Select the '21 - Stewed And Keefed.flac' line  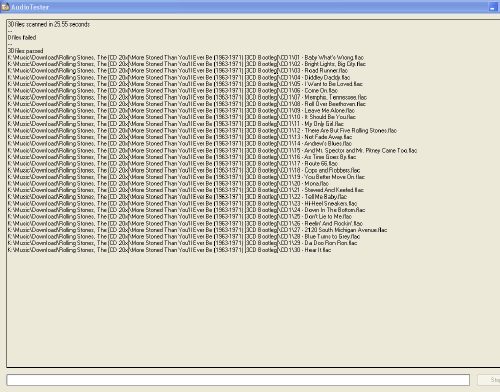tap(186, 190)
